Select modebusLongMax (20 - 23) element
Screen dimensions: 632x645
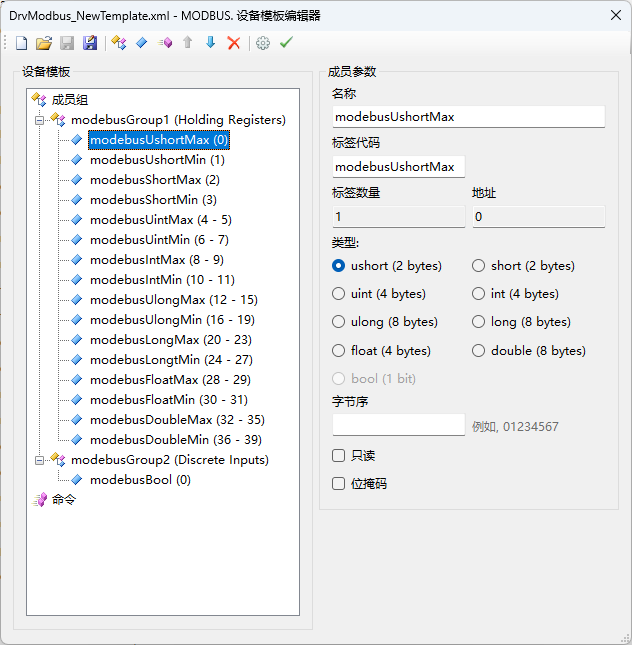pyautogui.click(x=171, y=340)
